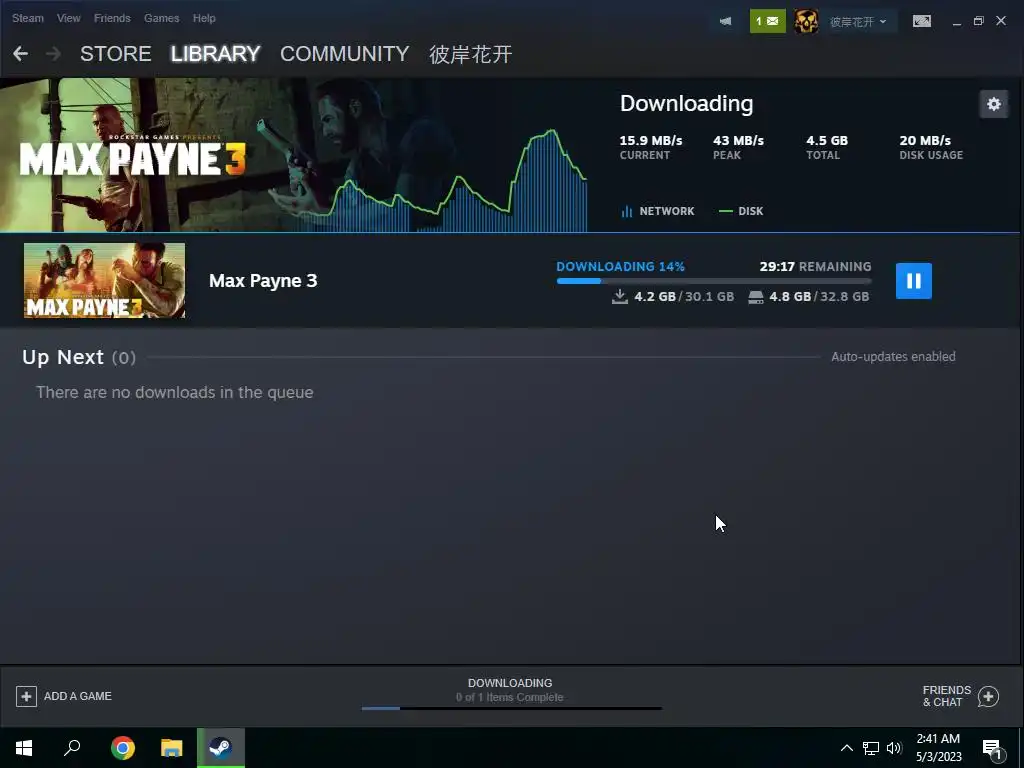Open the network tray icon

click(x=871, y=748)
